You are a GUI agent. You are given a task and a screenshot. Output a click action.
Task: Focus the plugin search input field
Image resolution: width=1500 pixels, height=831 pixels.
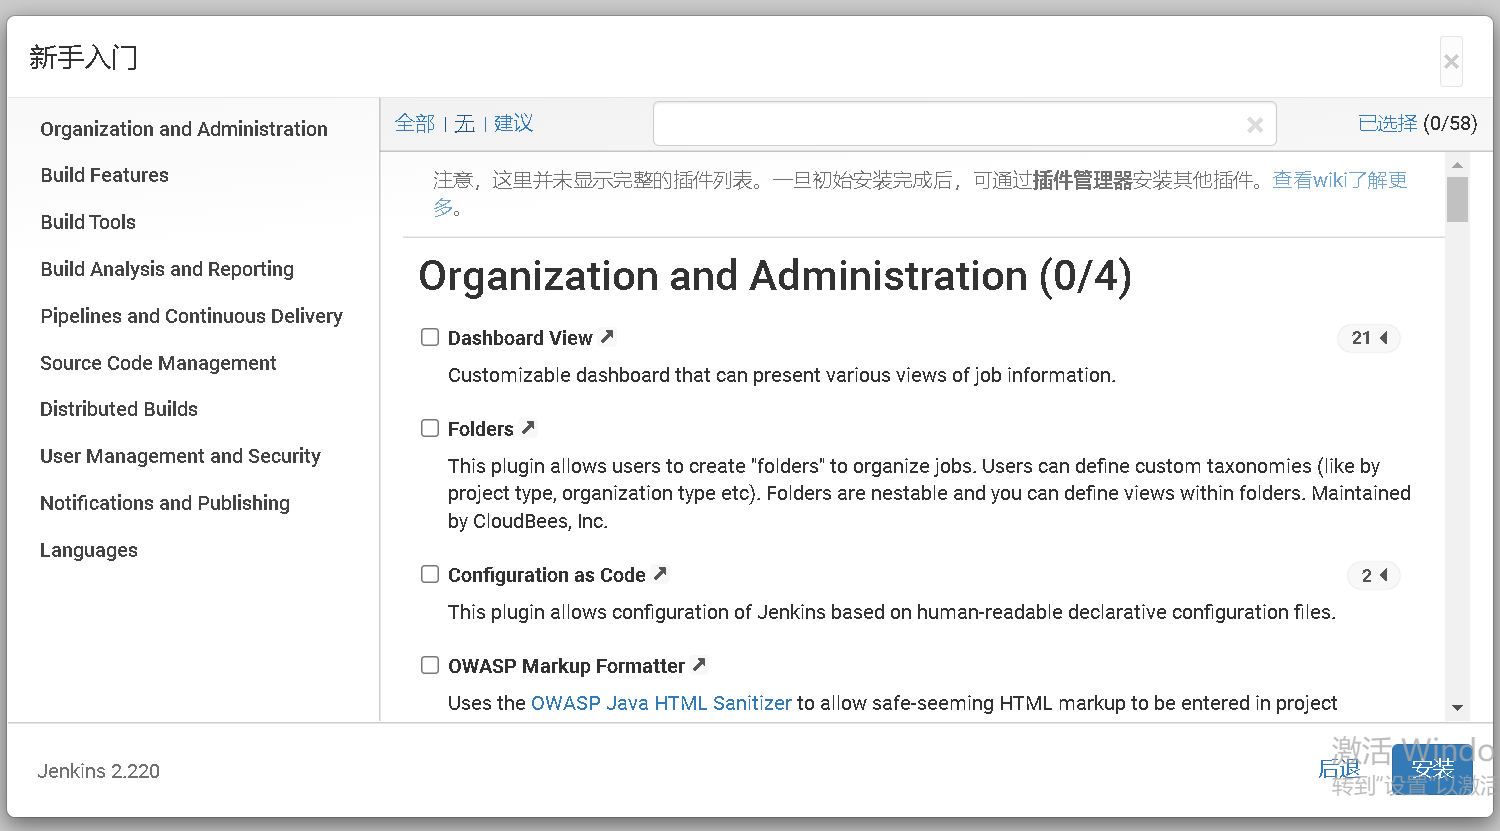(965, 124)
